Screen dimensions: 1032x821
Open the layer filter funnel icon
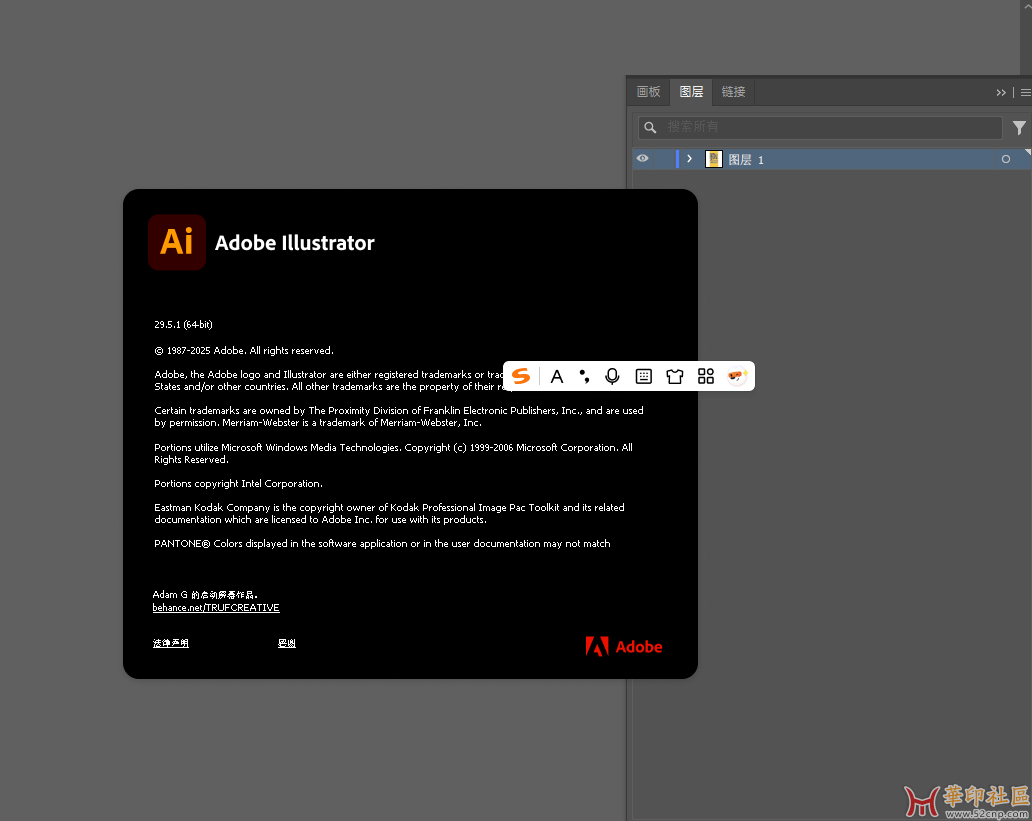coord(1019,128)
